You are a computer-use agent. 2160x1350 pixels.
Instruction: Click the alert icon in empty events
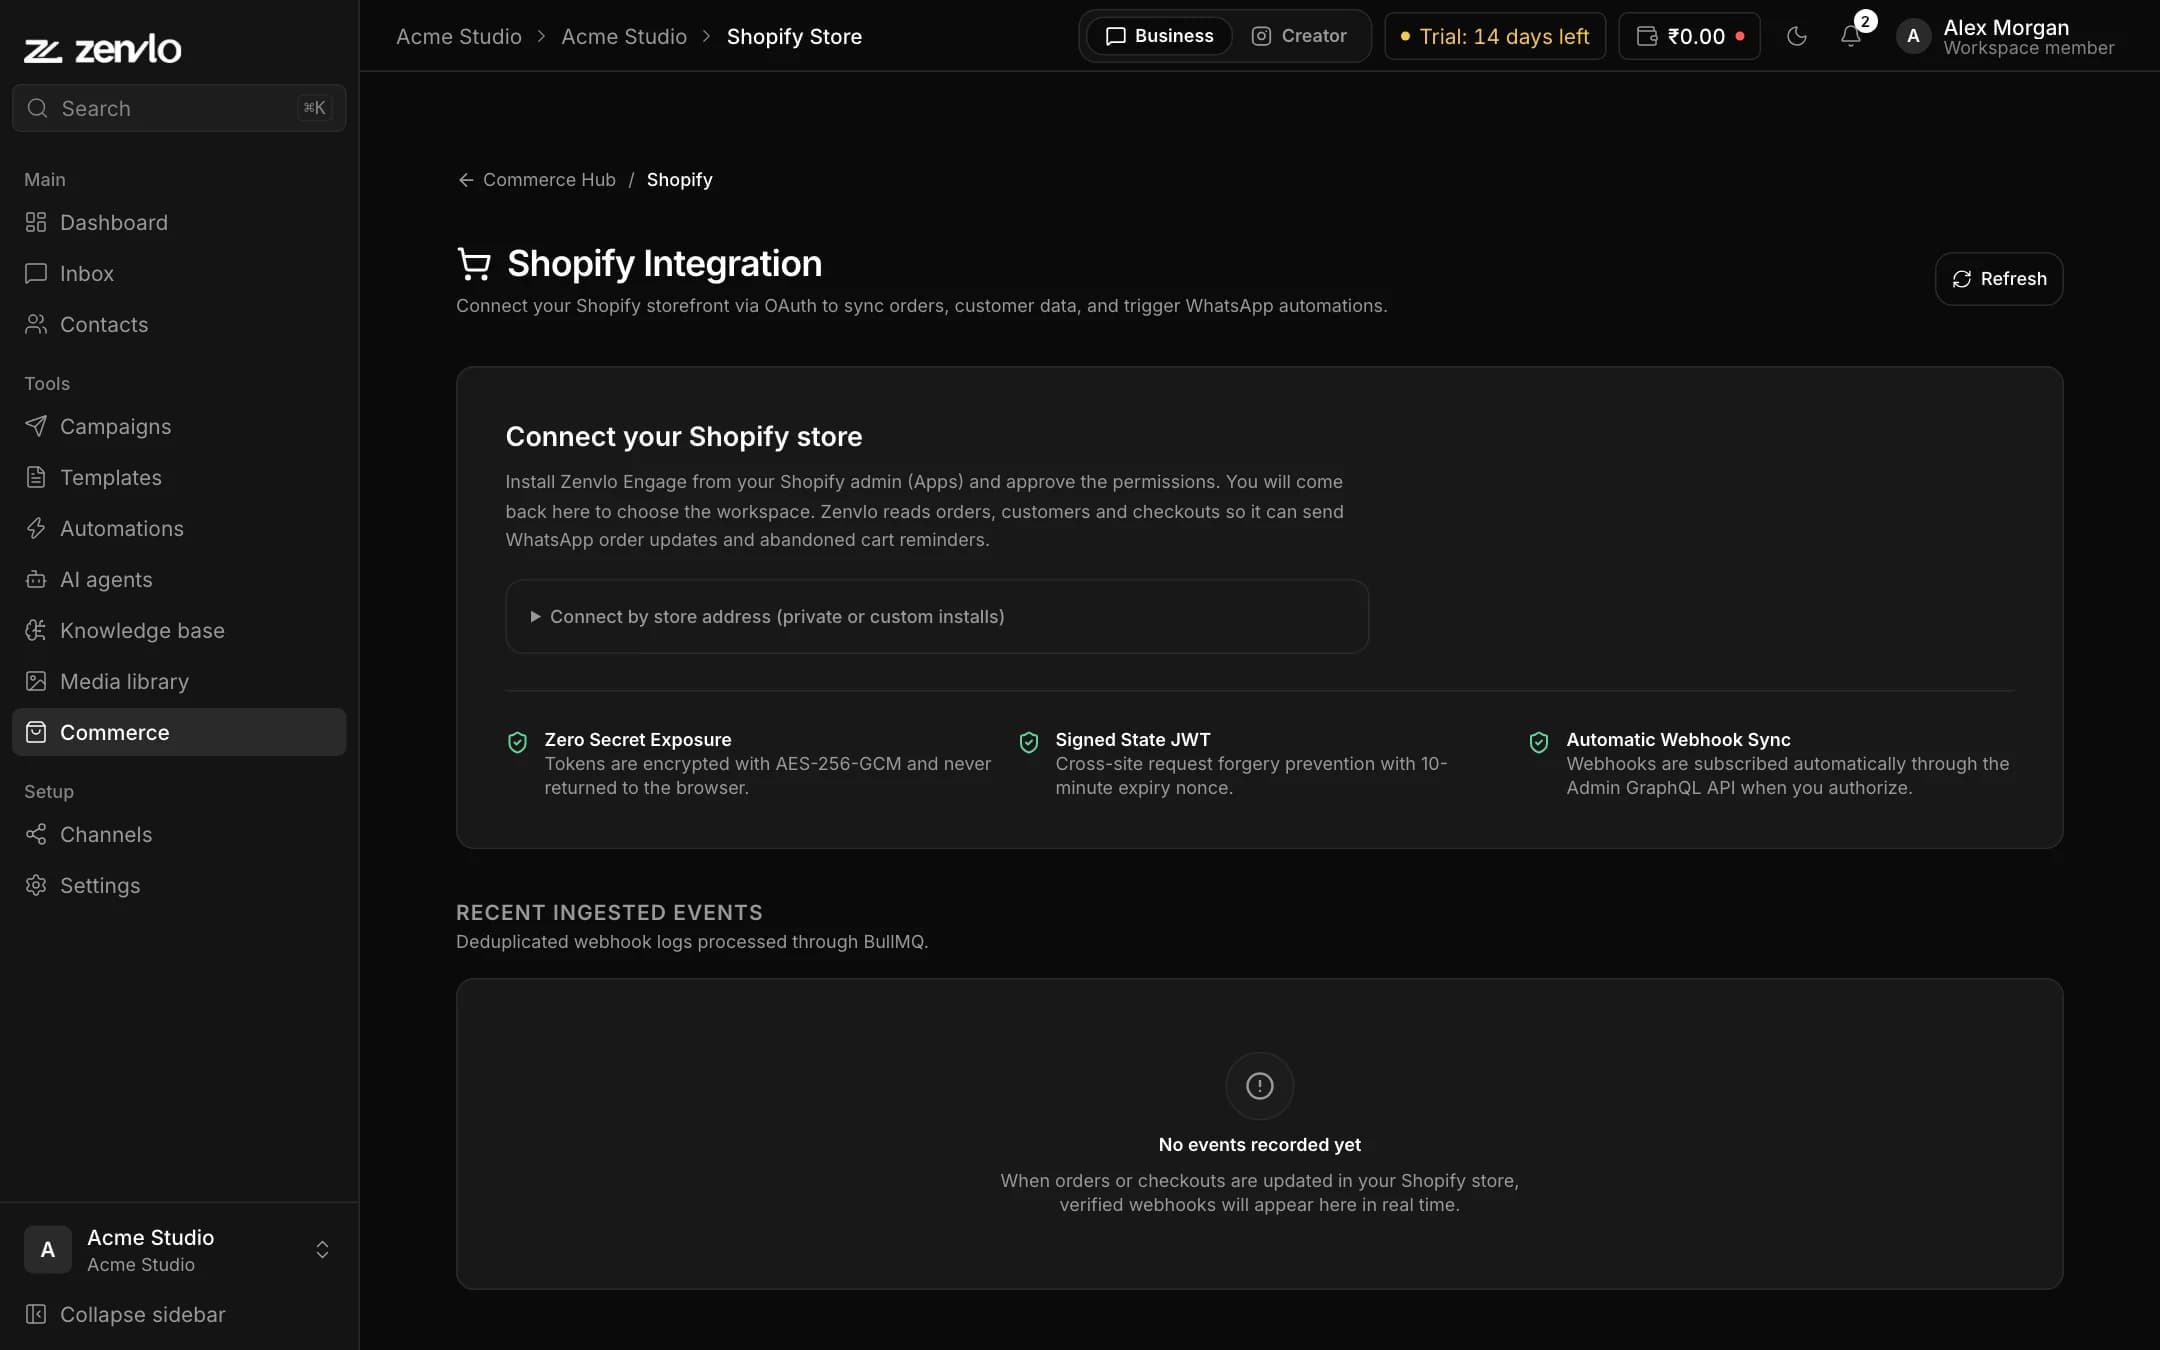[x=1260, y=1086]
